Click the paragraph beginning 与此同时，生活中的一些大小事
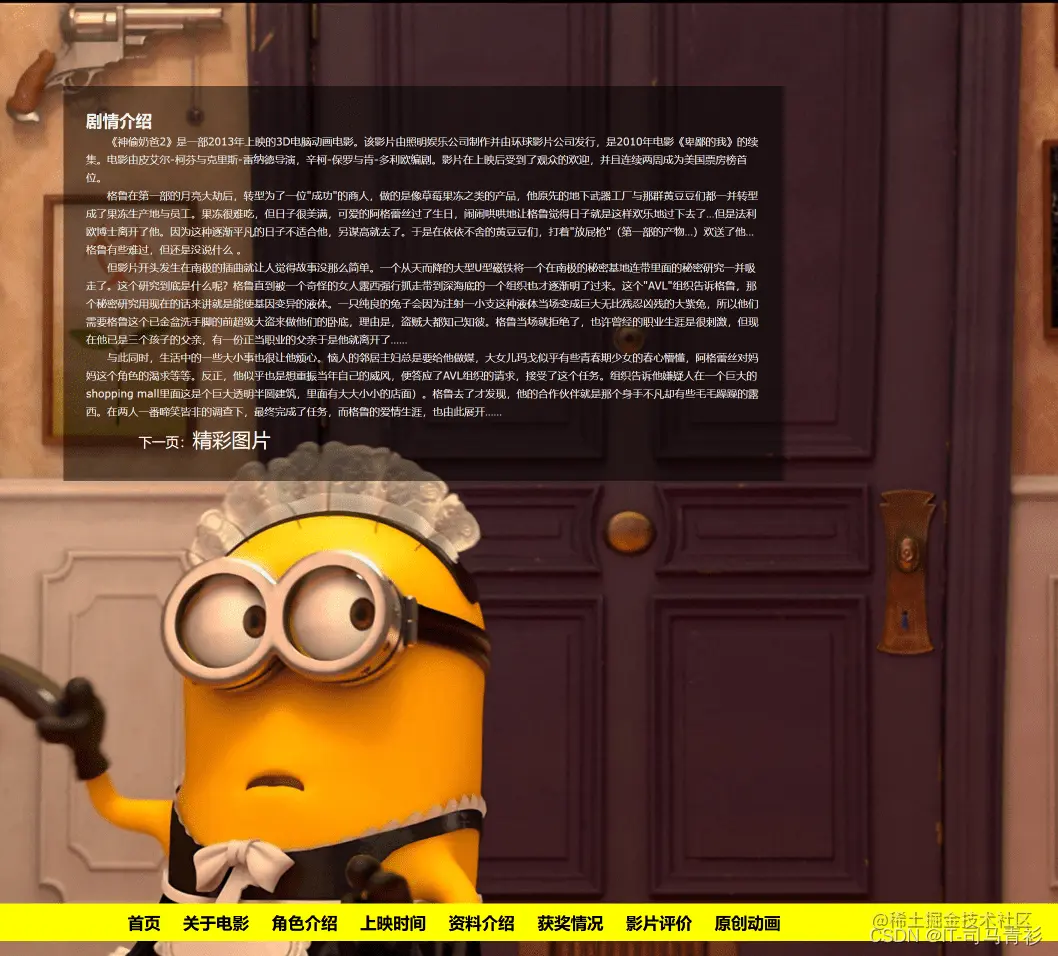The width and height of the screenshot is (1058, 956). tap(422, 385)
